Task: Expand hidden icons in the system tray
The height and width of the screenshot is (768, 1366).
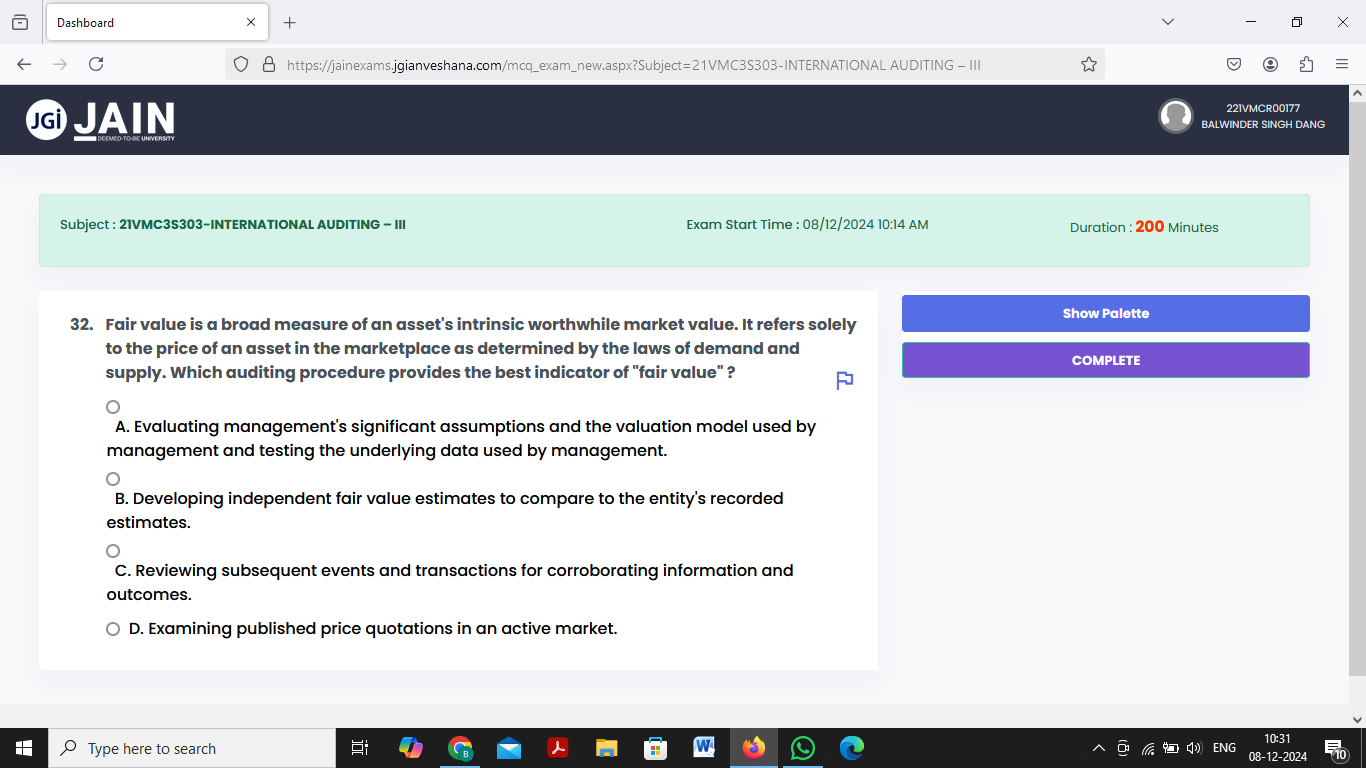Action: coord(1099,747)
